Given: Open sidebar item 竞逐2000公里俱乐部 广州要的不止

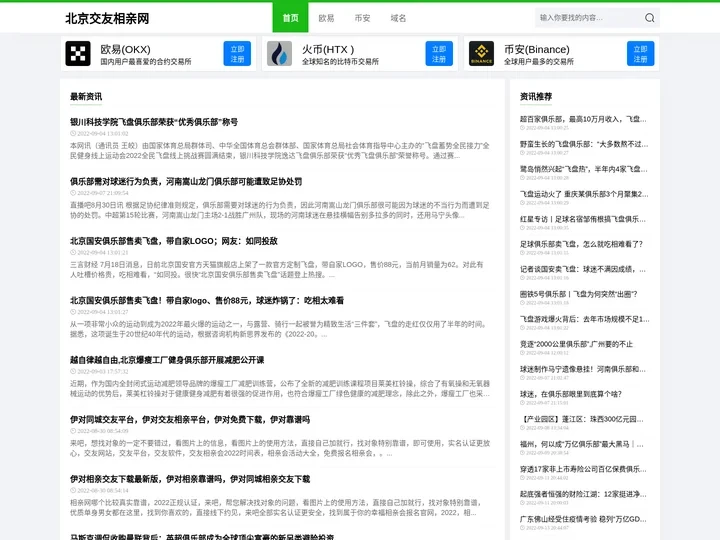Looking at the screenshot, I should [576, 344].
